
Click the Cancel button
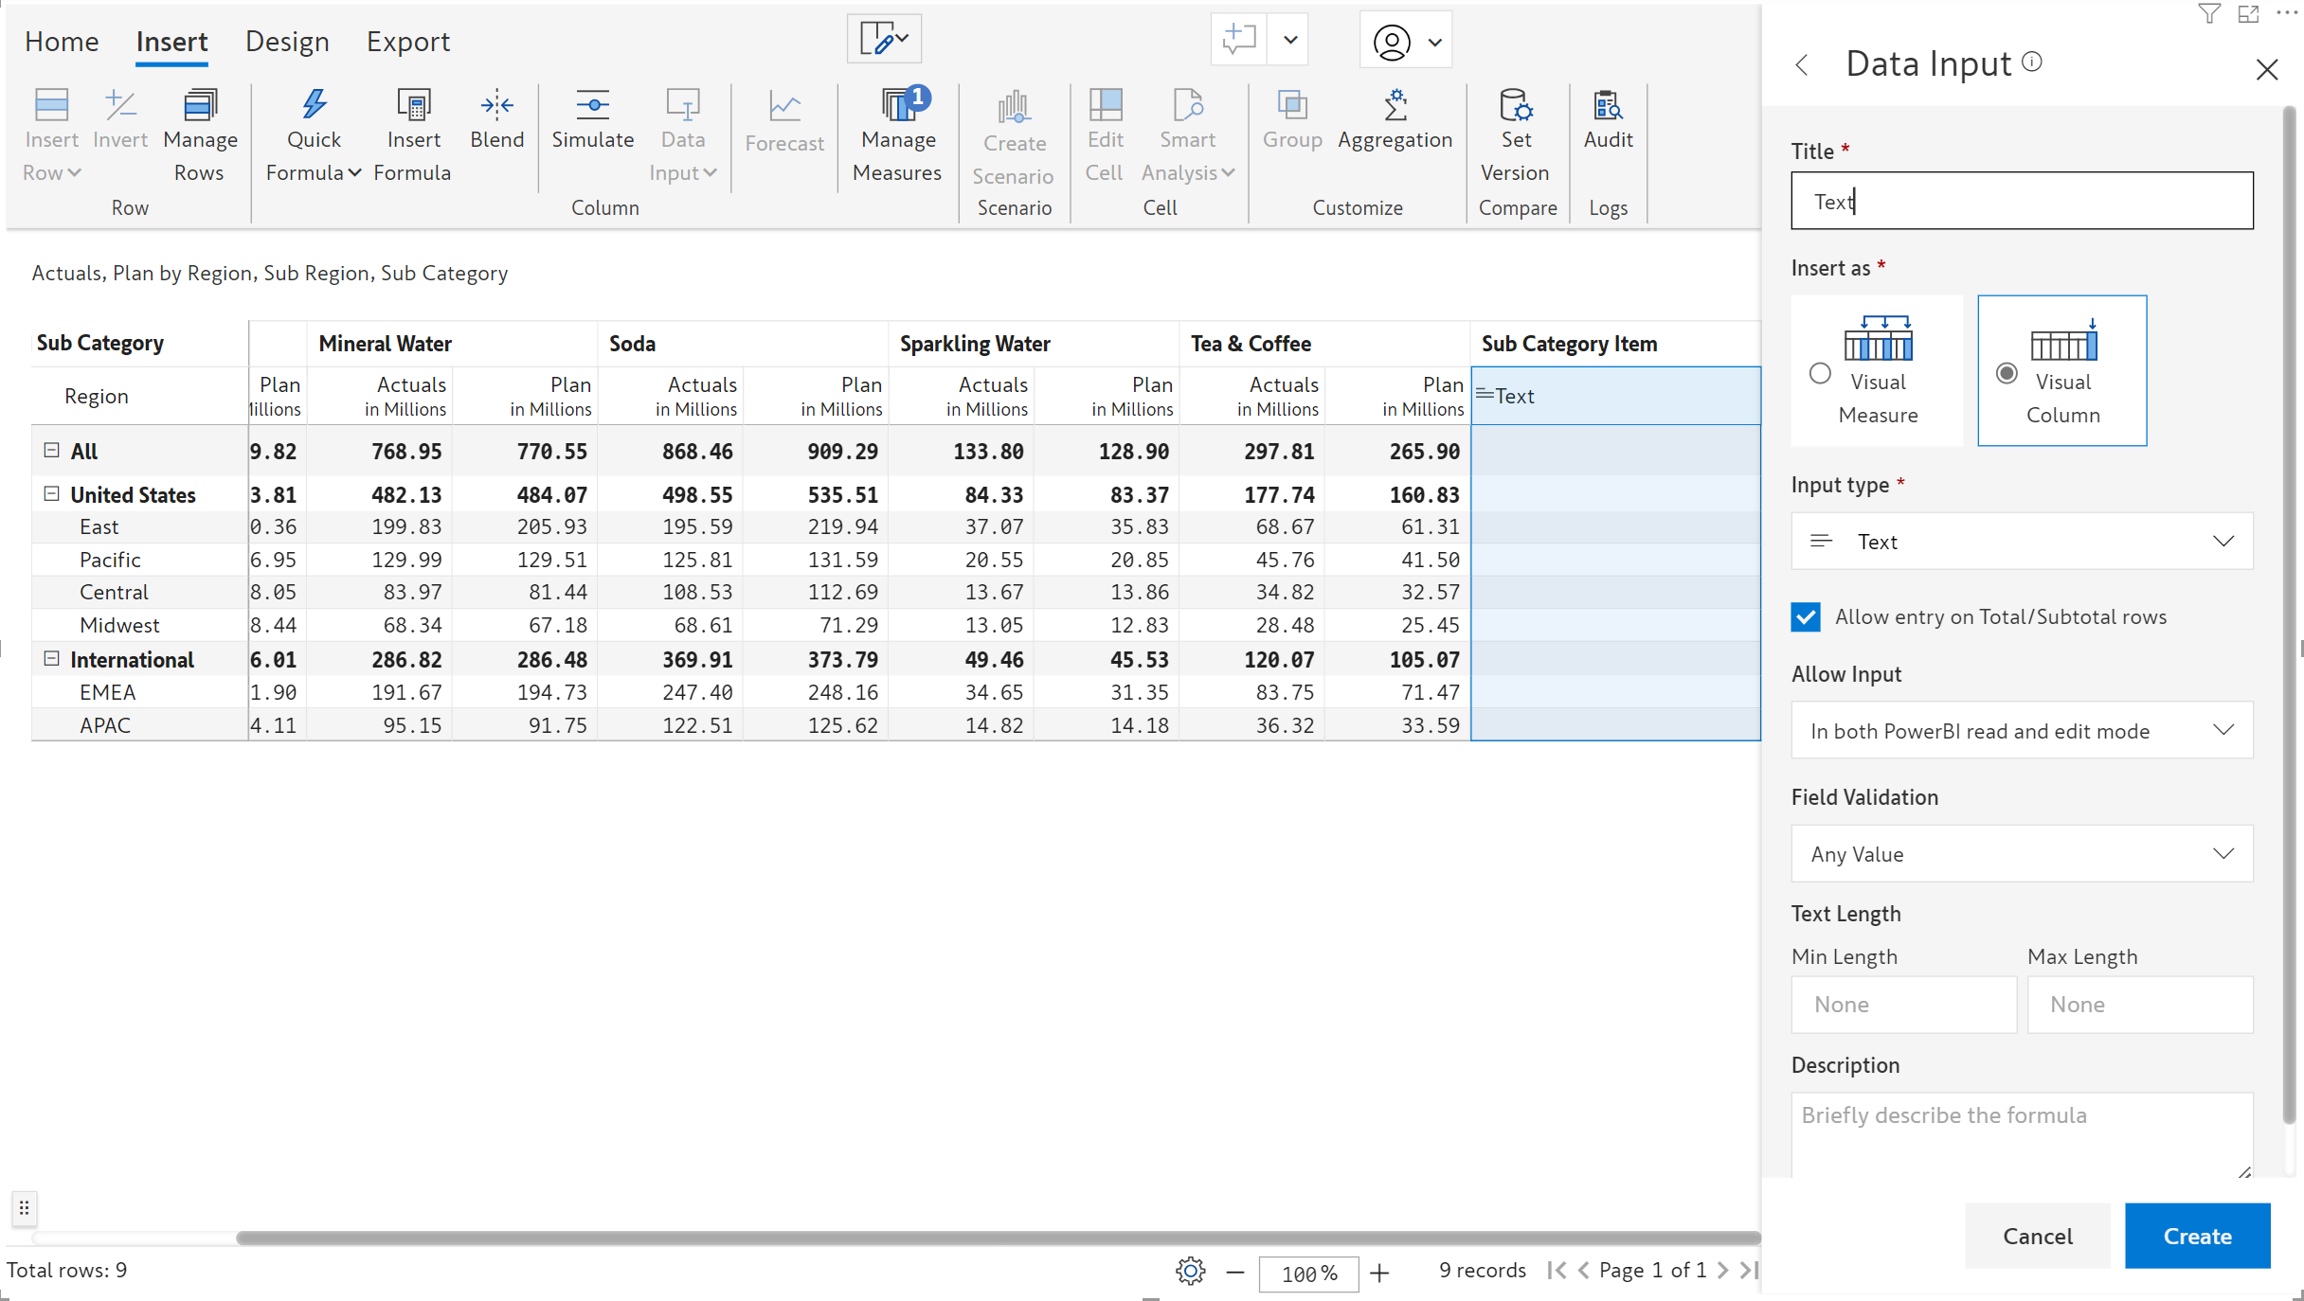[x=2037, y=1236]
